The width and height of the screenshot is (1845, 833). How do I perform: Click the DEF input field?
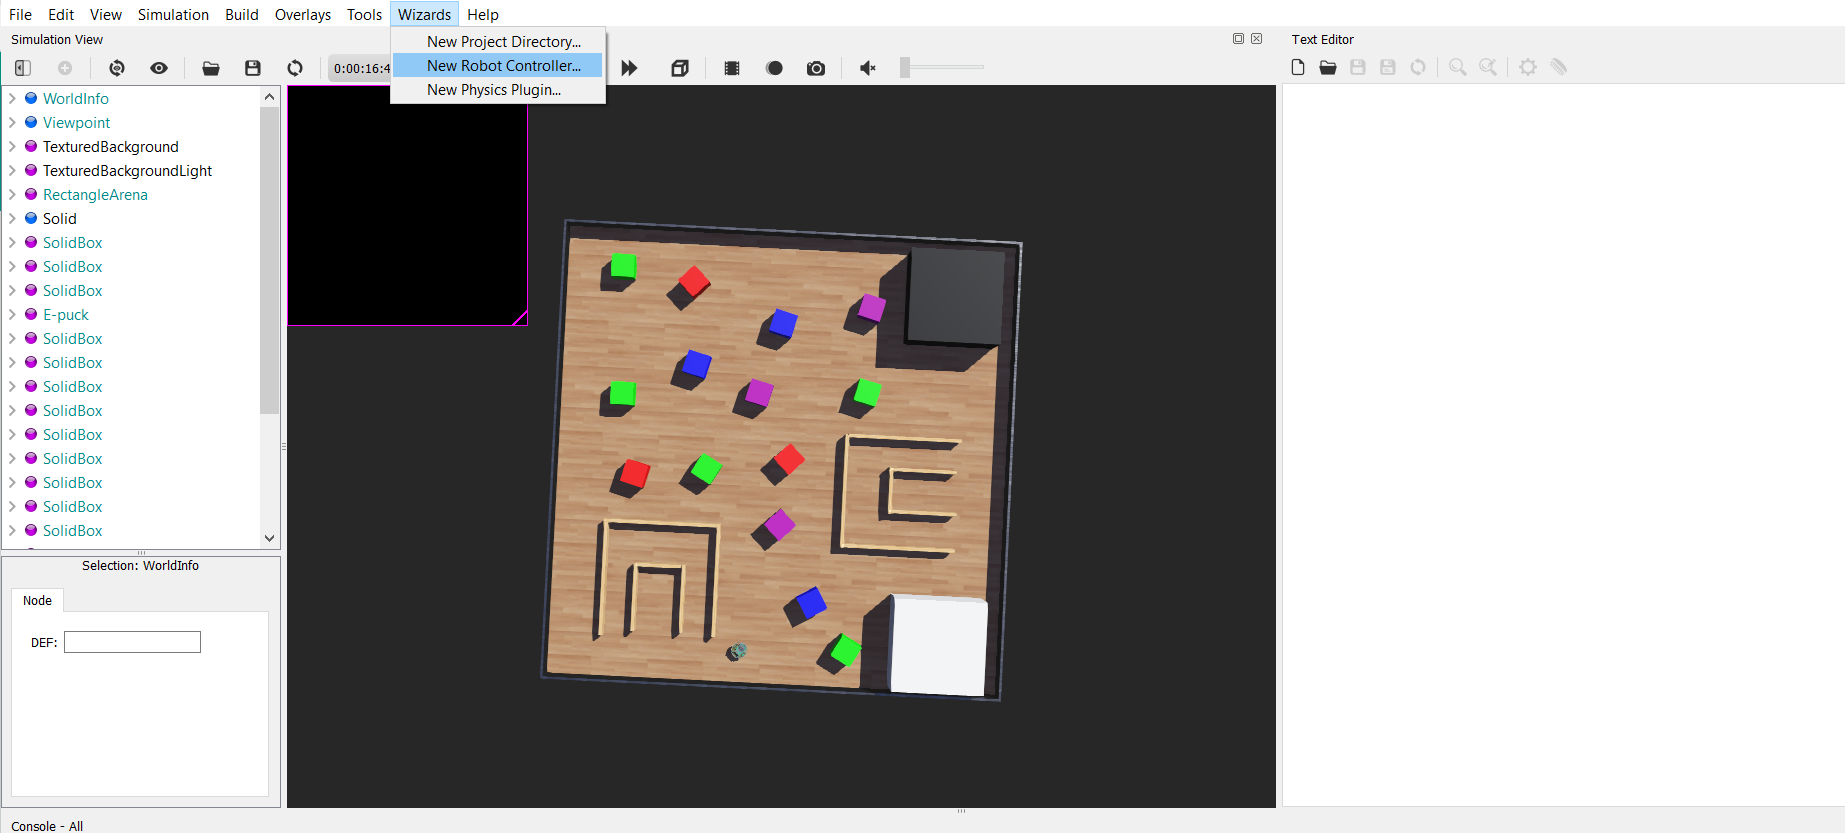(132, 642)
